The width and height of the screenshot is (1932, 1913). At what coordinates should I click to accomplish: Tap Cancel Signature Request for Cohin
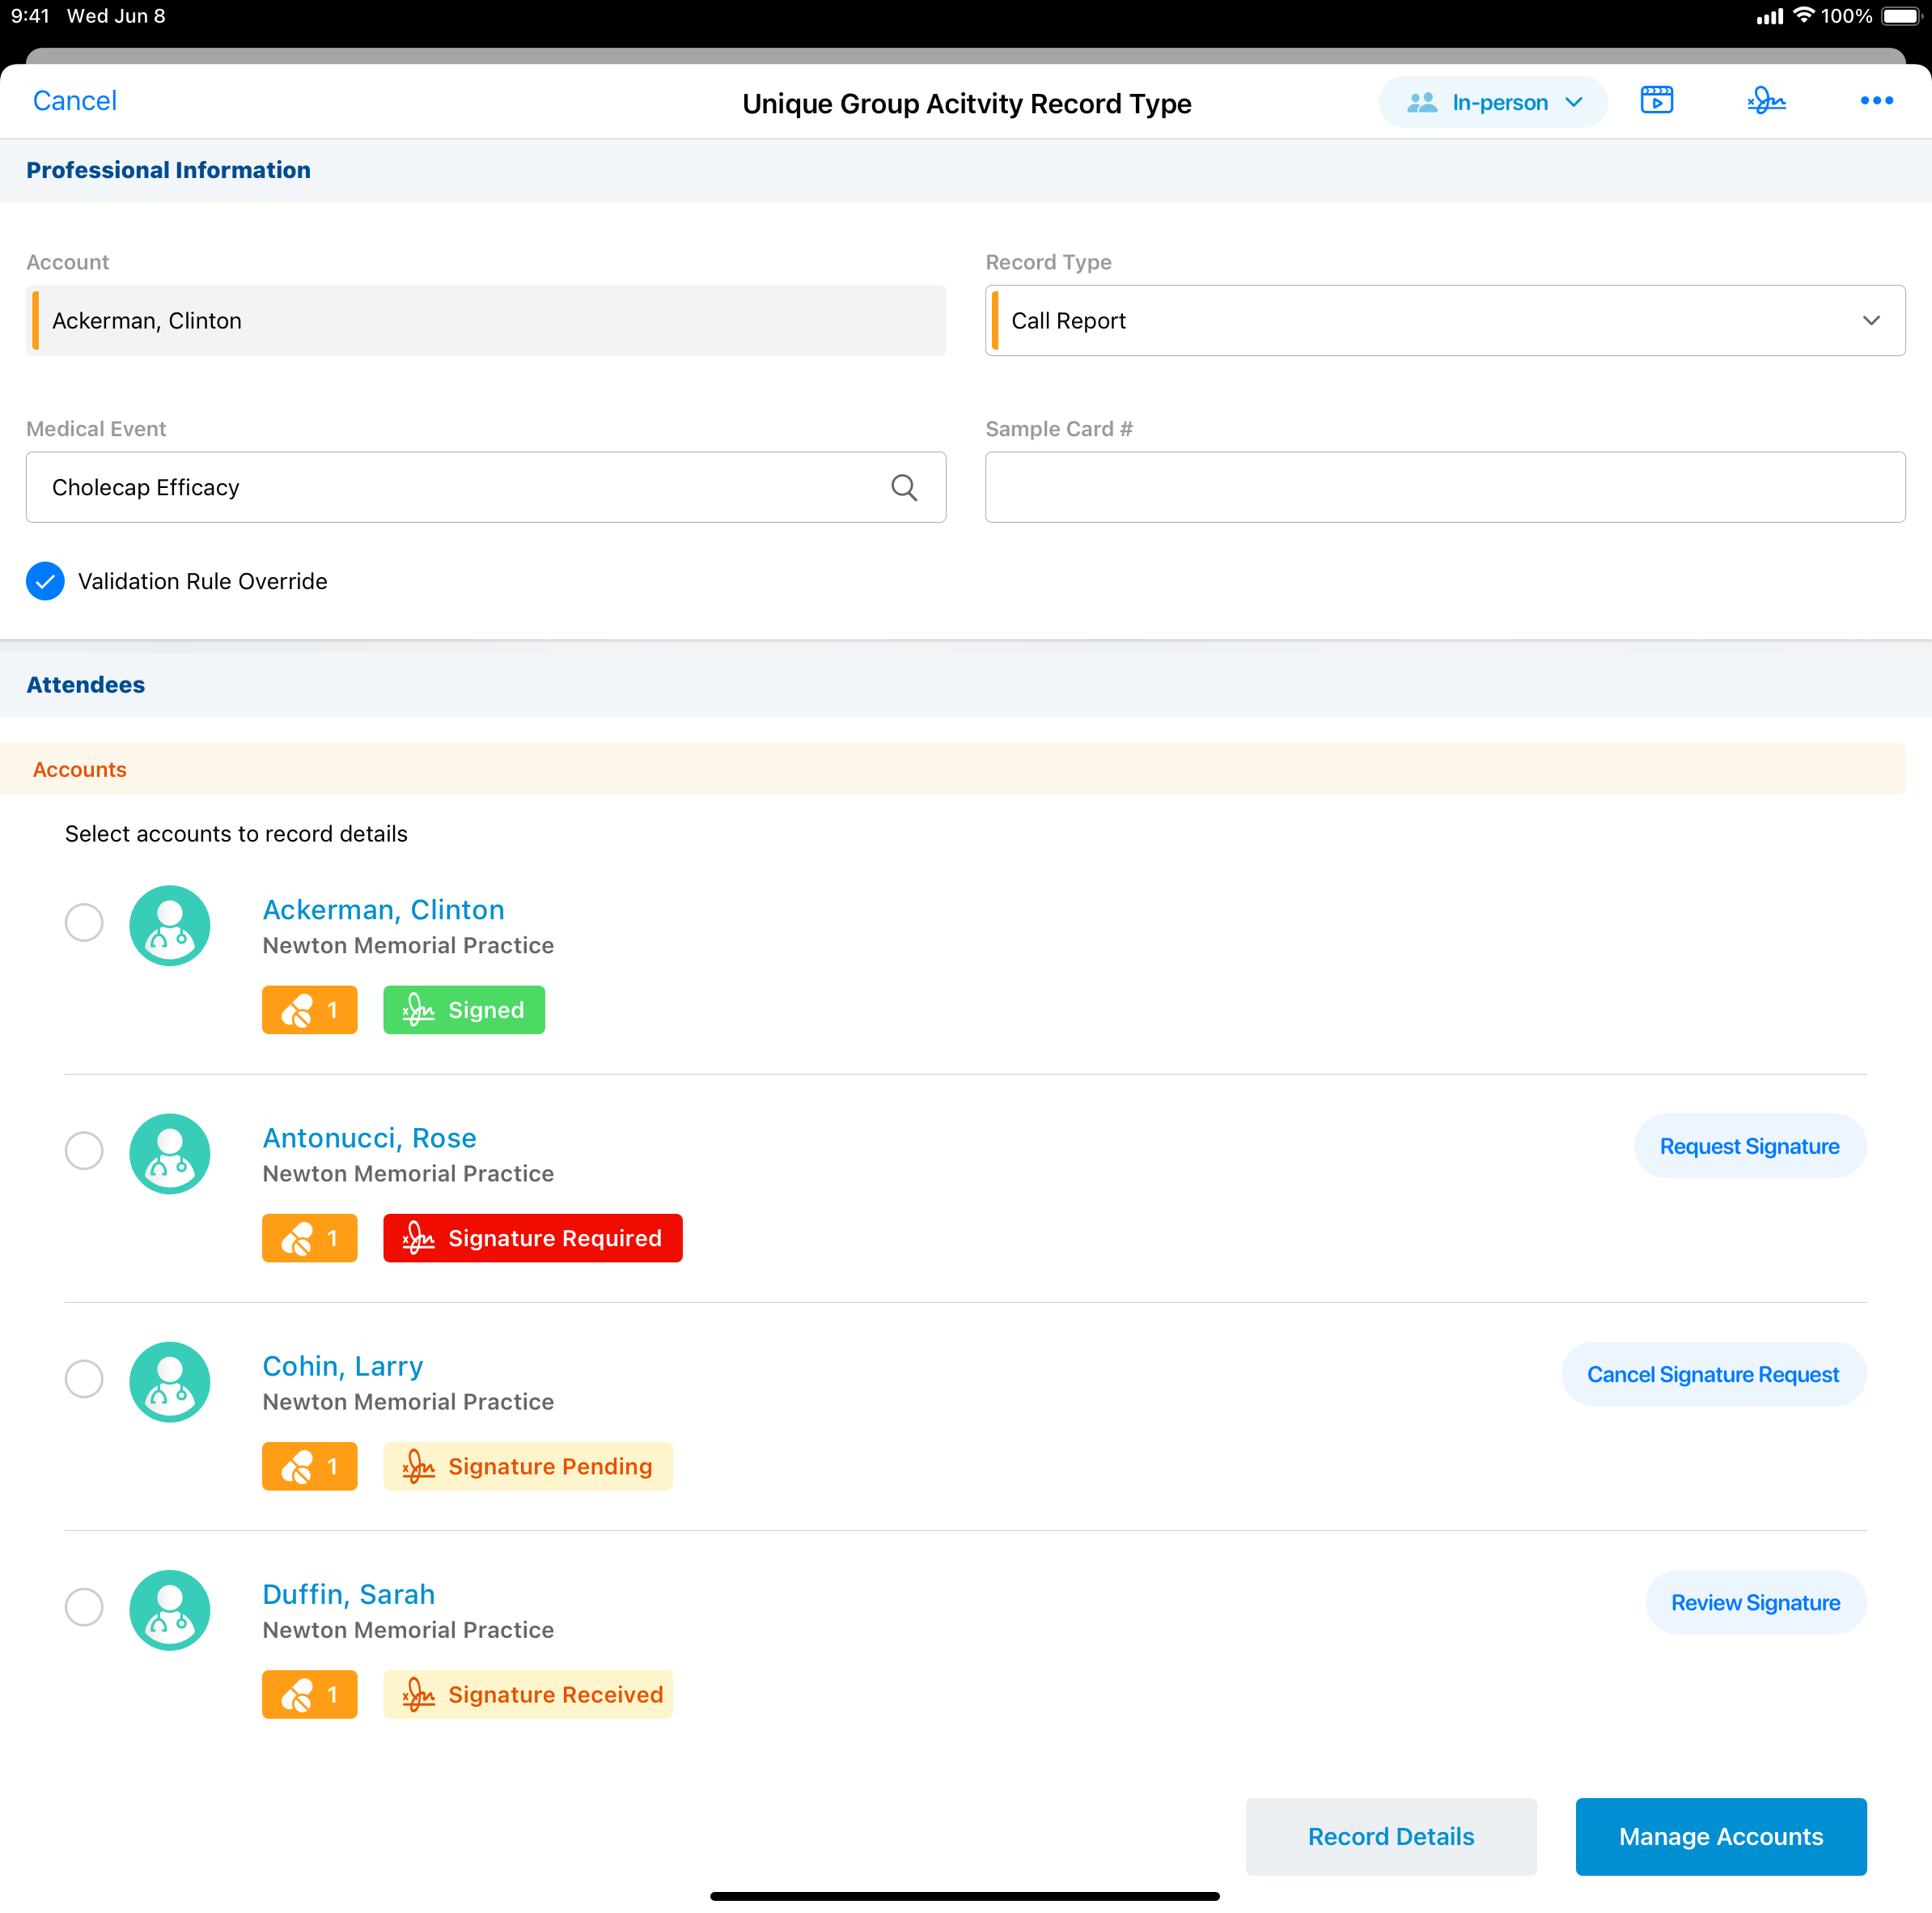(1712, 1374)
